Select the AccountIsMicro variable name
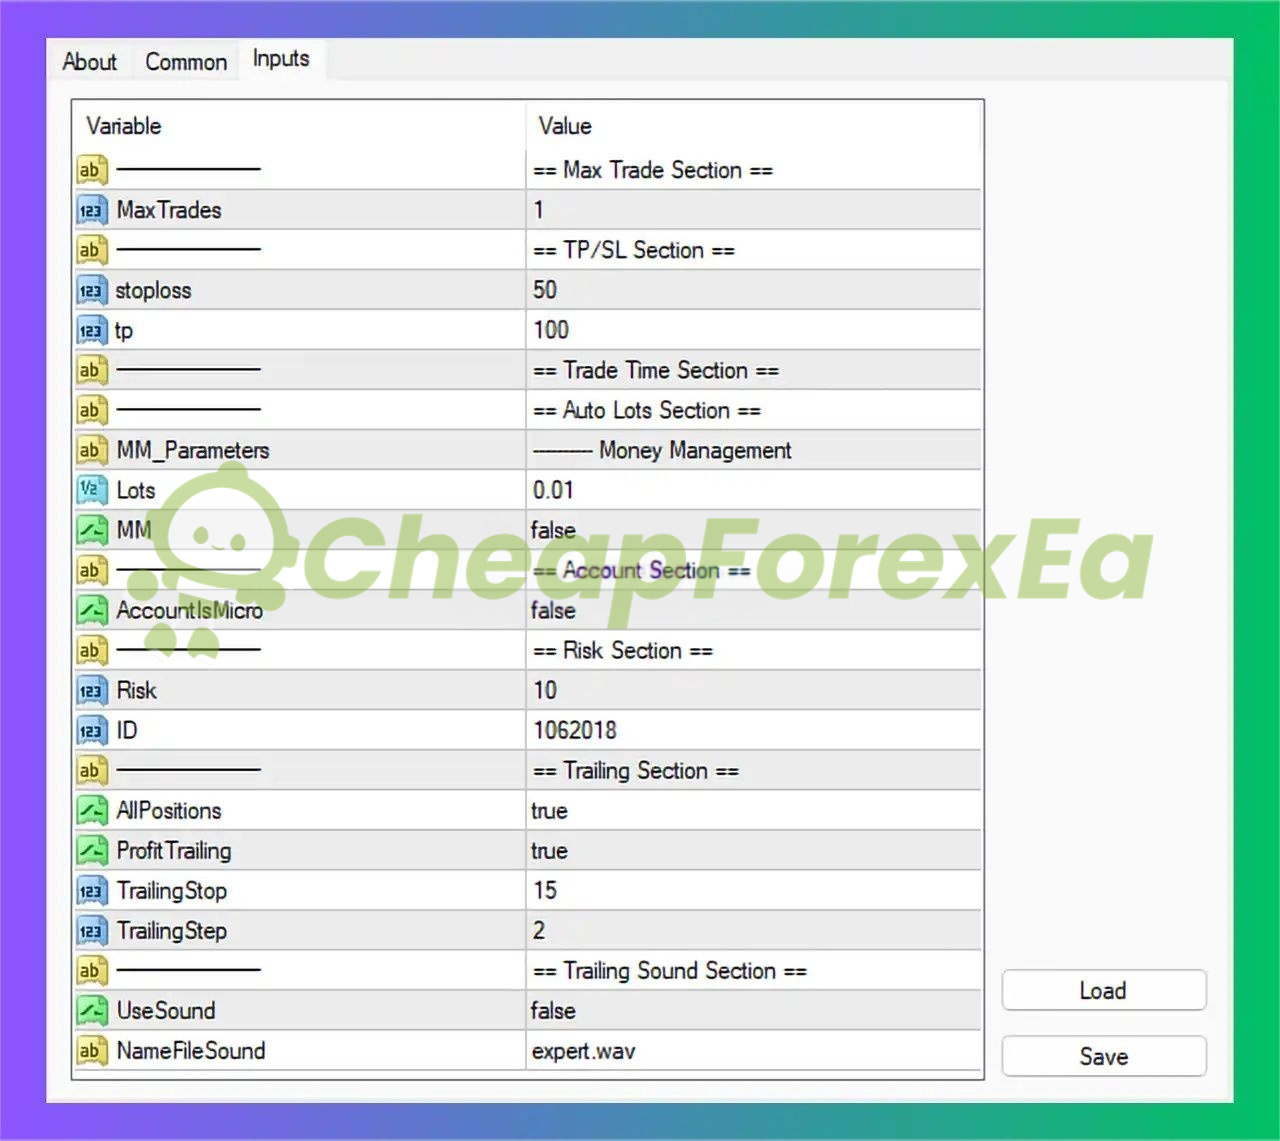 pyautogui.click(x=189, y=610)
